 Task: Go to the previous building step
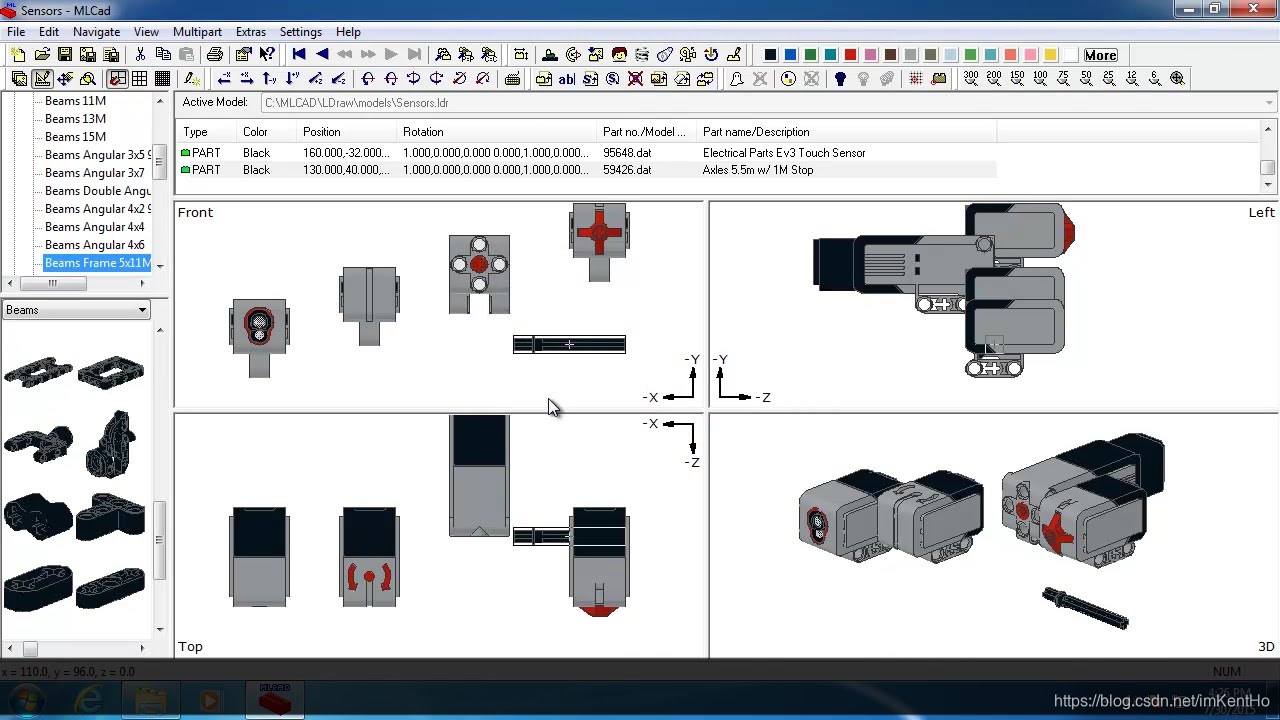tap(322, 55)
